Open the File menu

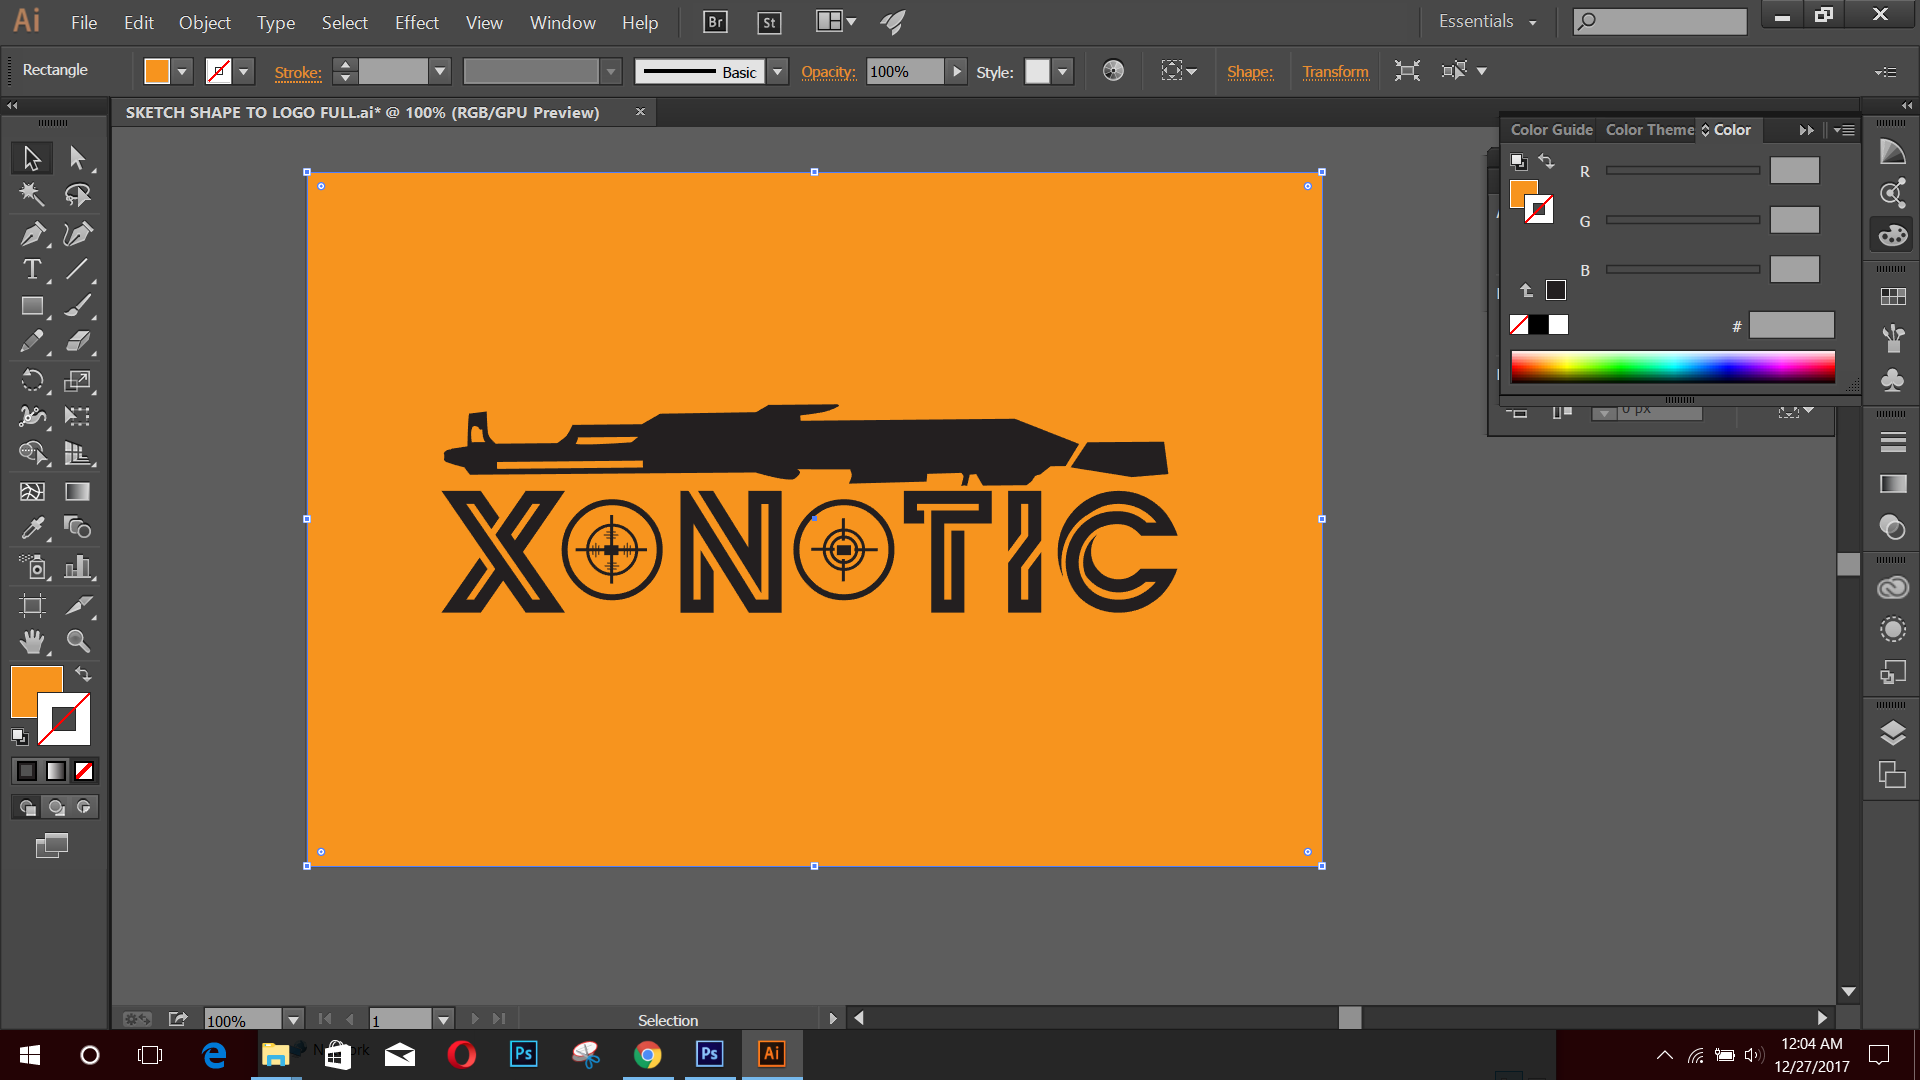(x=84, y=22)
